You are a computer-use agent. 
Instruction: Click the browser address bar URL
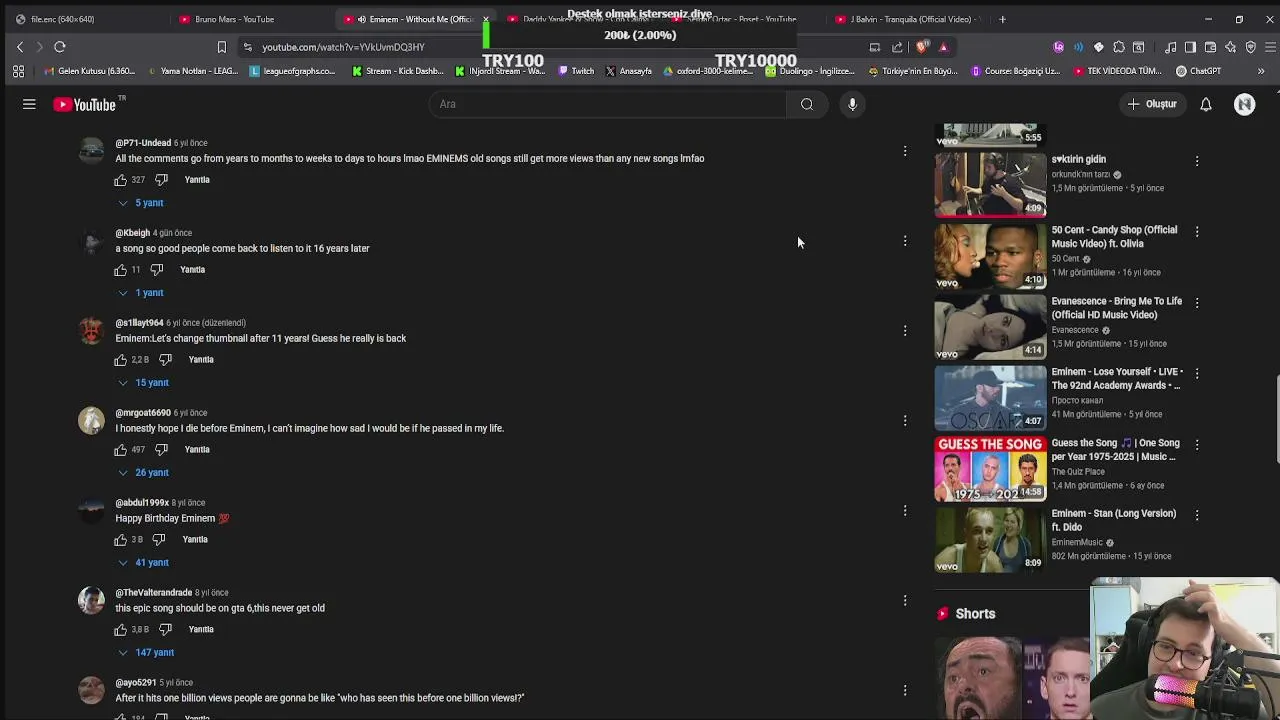(x=343, y=47)
